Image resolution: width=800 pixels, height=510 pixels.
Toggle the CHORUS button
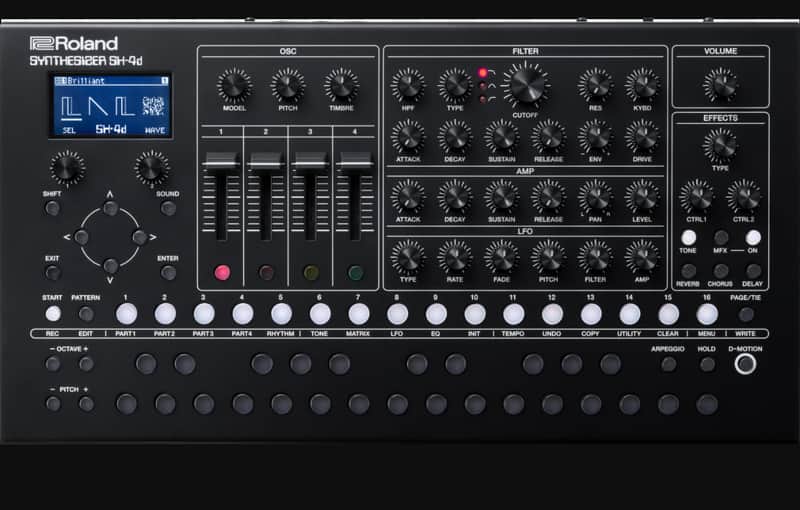click(x=721, y=271)
